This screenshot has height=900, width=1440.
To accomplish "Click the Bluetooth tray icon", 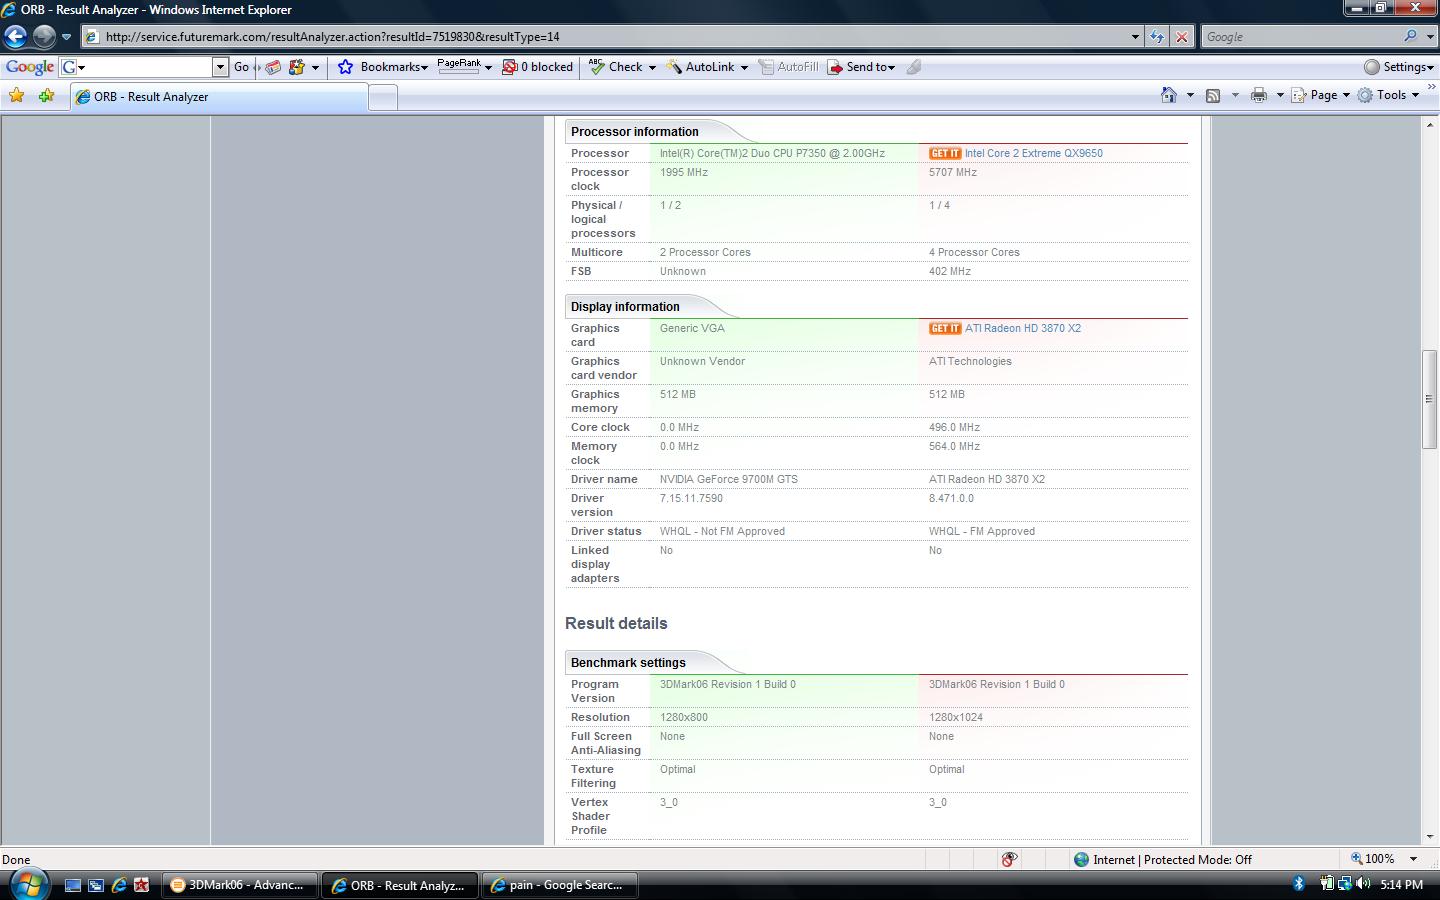I will 1299,884.
